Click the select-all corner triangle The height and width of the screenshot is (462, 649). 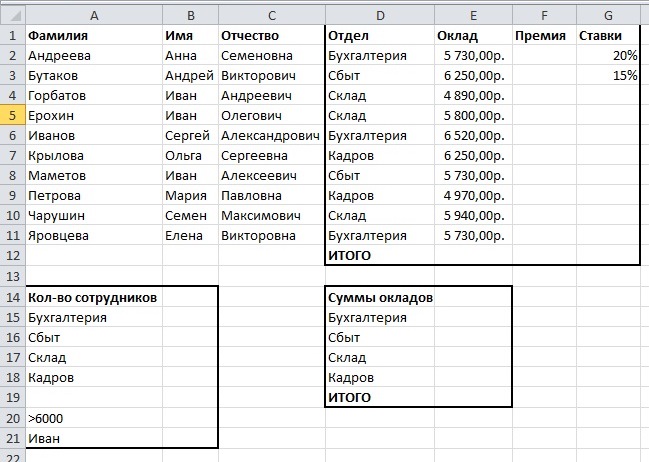click(13, 16)
